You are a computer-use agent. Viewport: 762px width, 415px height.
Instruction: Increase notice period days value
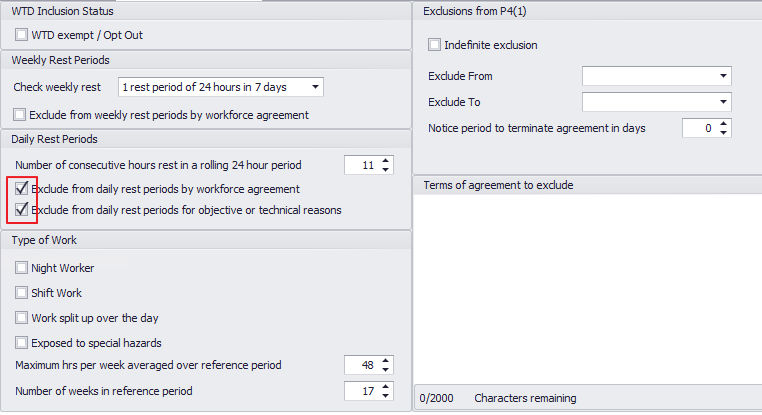pos(724,123)
